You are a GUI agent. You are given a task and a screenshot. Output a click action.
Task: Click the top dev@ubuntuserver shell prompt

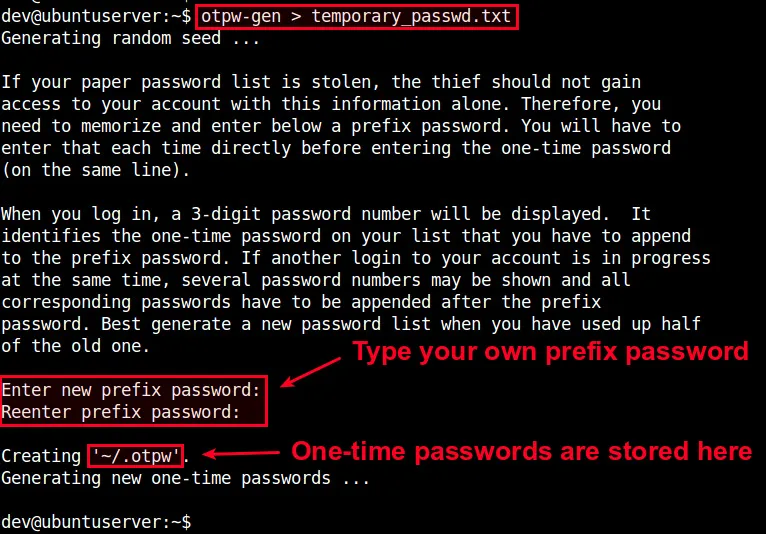click(x=96, y=18)
